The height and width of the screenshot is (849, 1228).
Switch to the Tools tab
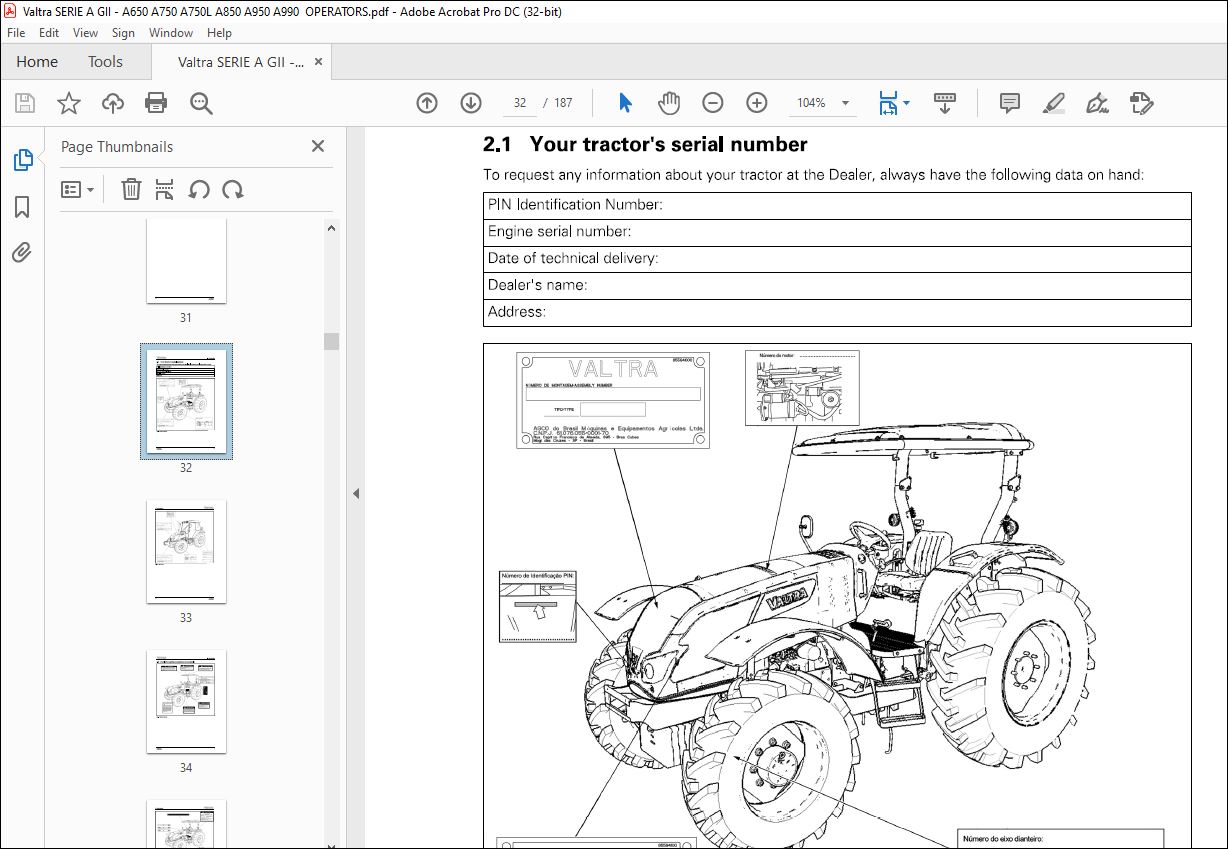(x=105, y=62)
